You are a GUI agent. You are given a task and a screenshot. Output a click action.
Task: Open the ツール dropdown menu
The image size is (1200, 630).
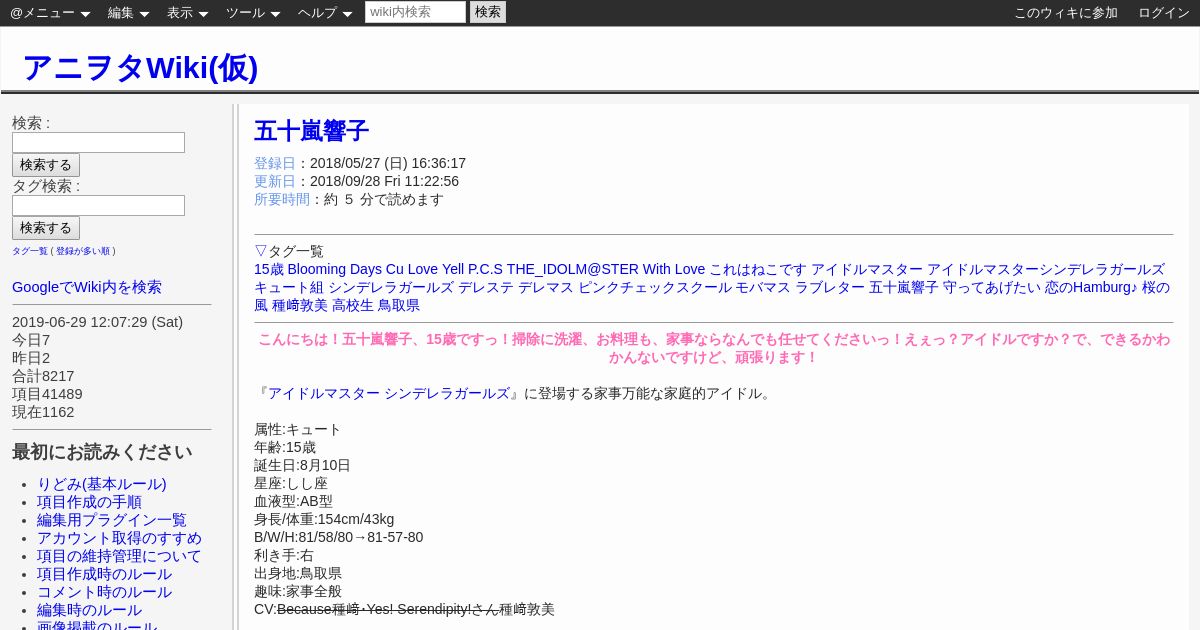point(253,13)
